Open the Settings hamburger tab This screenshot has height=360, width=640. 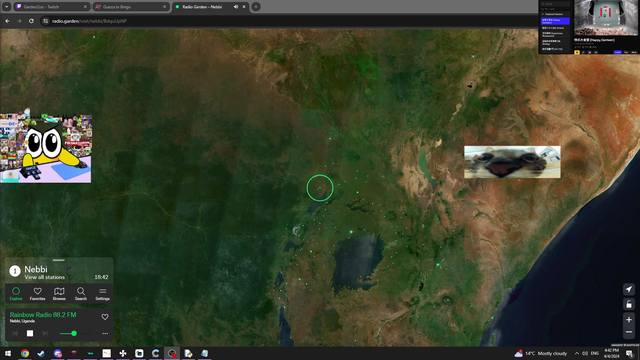[x=102, y=293]
